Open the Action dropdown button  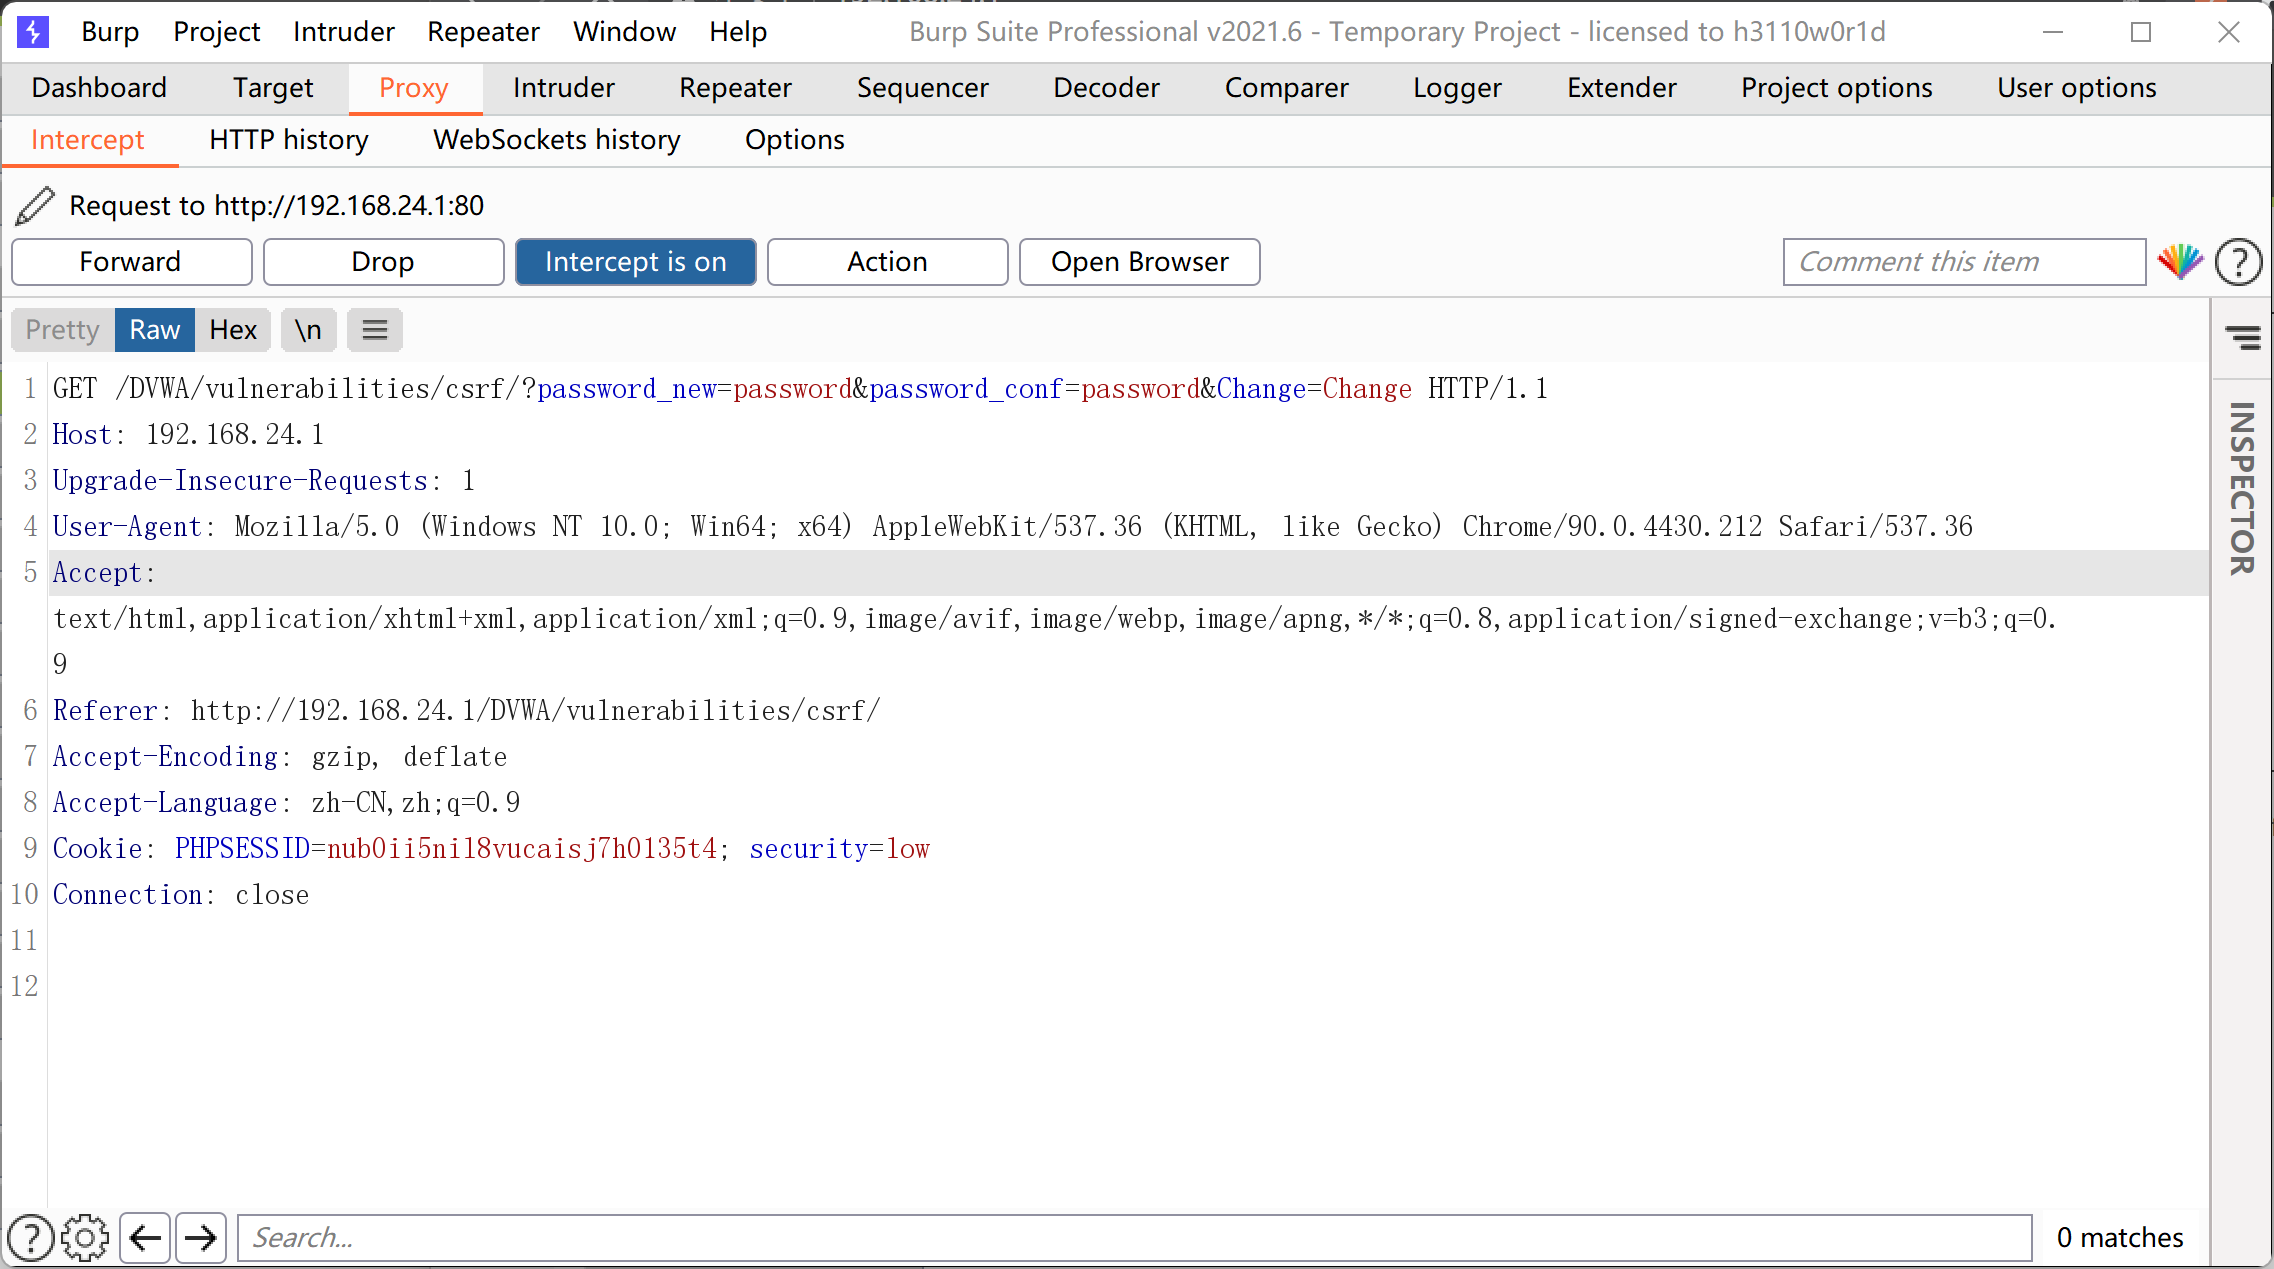887,262
